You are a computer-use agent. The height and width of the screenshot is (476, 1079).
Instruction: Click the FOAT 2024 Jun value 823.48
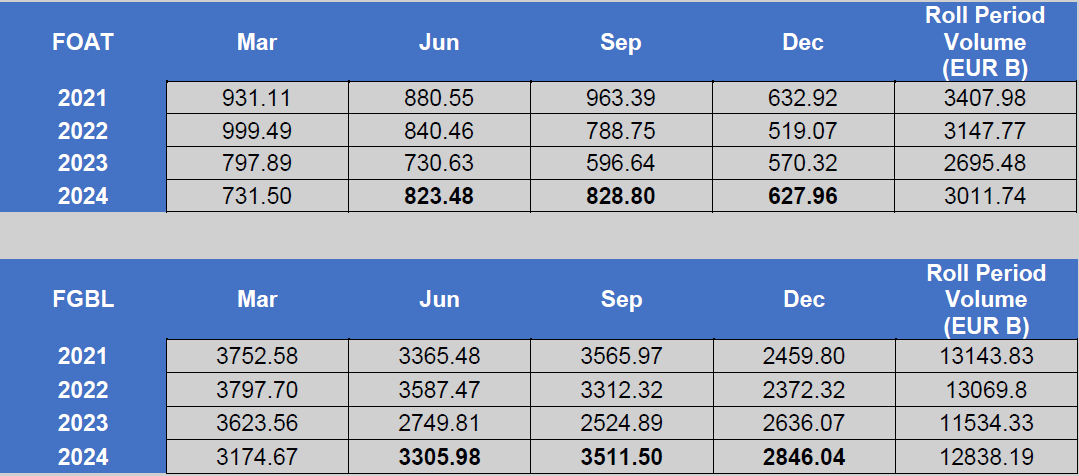tap(439, 196)
